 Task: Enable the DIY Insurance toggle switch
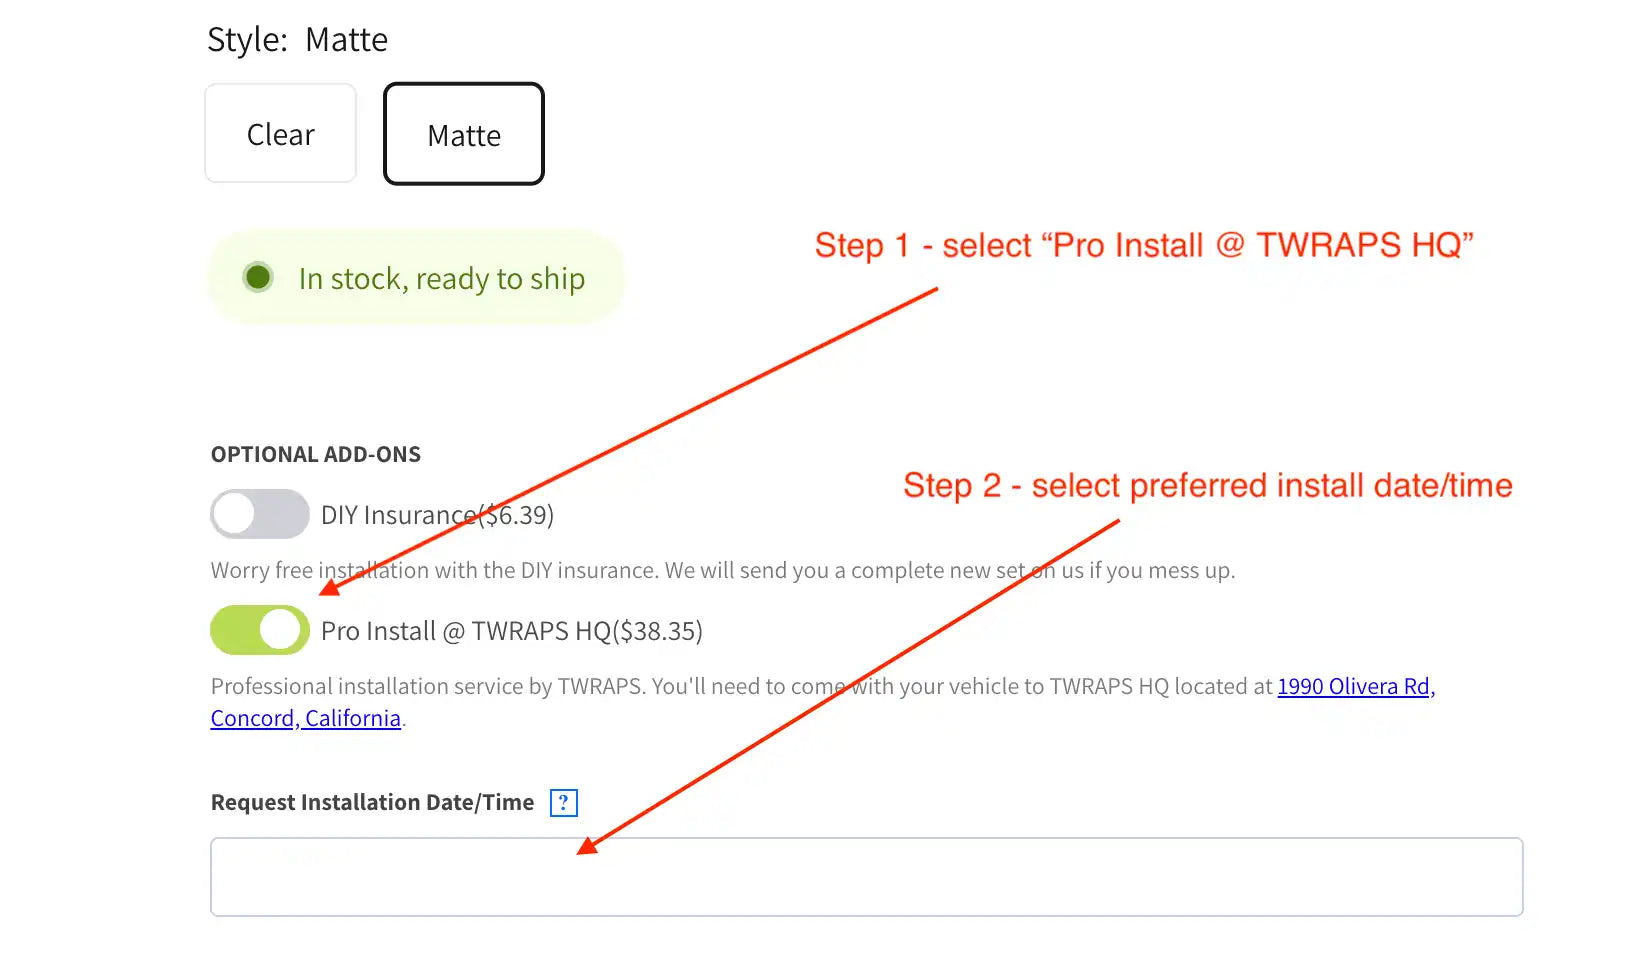pyautogui.click(x=259, y=514)
